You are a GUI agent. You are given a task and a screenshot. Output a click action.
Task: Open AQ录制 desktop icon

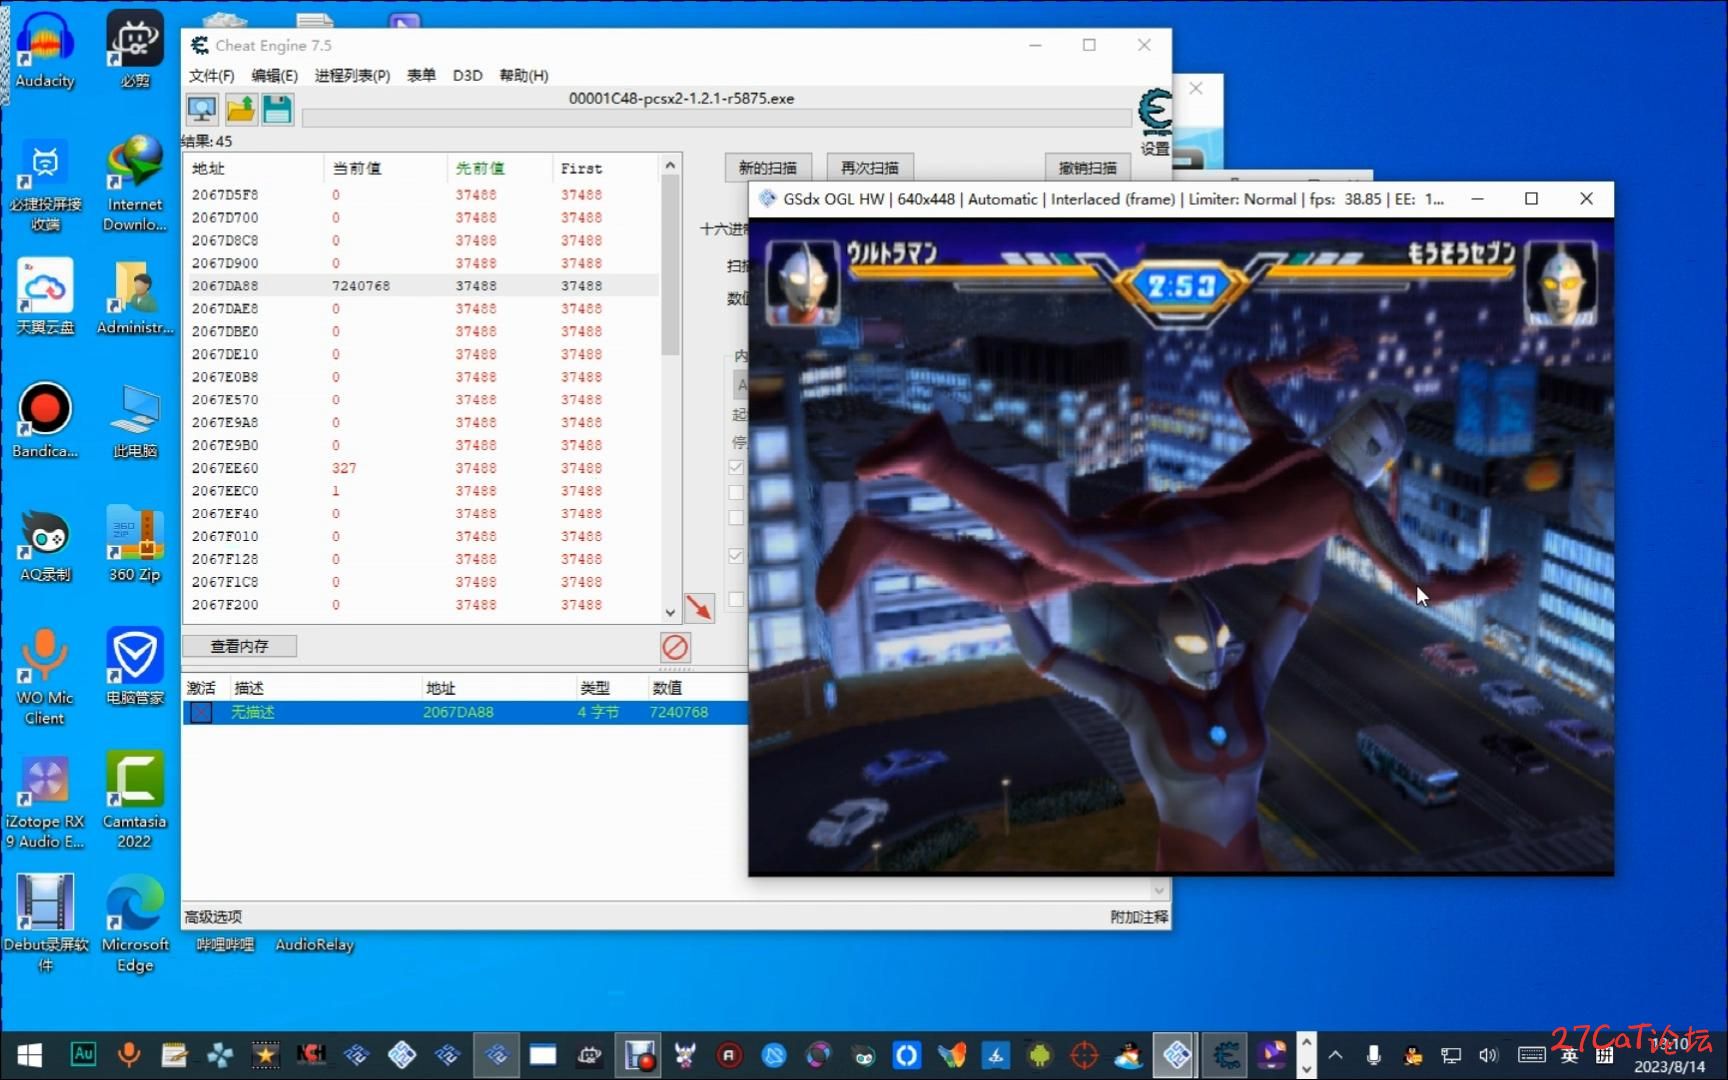[x=45, y=544]
